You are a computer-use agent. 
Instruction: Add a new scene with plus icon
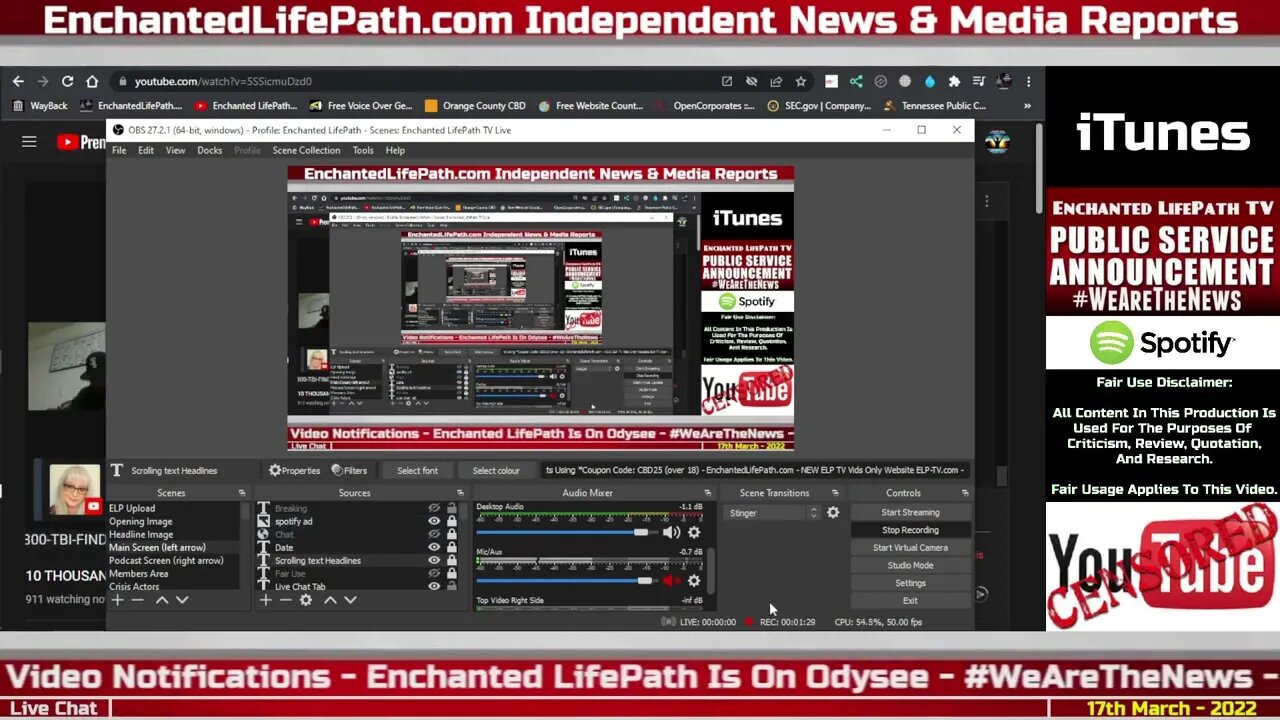pos(117,600)
